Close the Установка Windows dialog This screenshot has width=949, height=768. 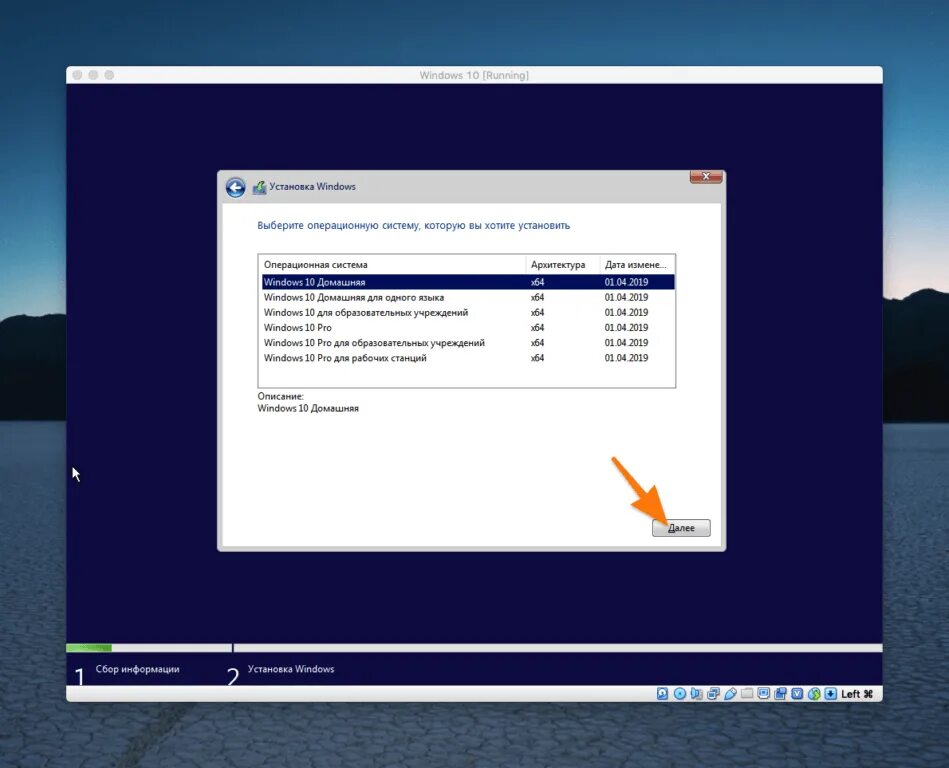coord(706,177)
